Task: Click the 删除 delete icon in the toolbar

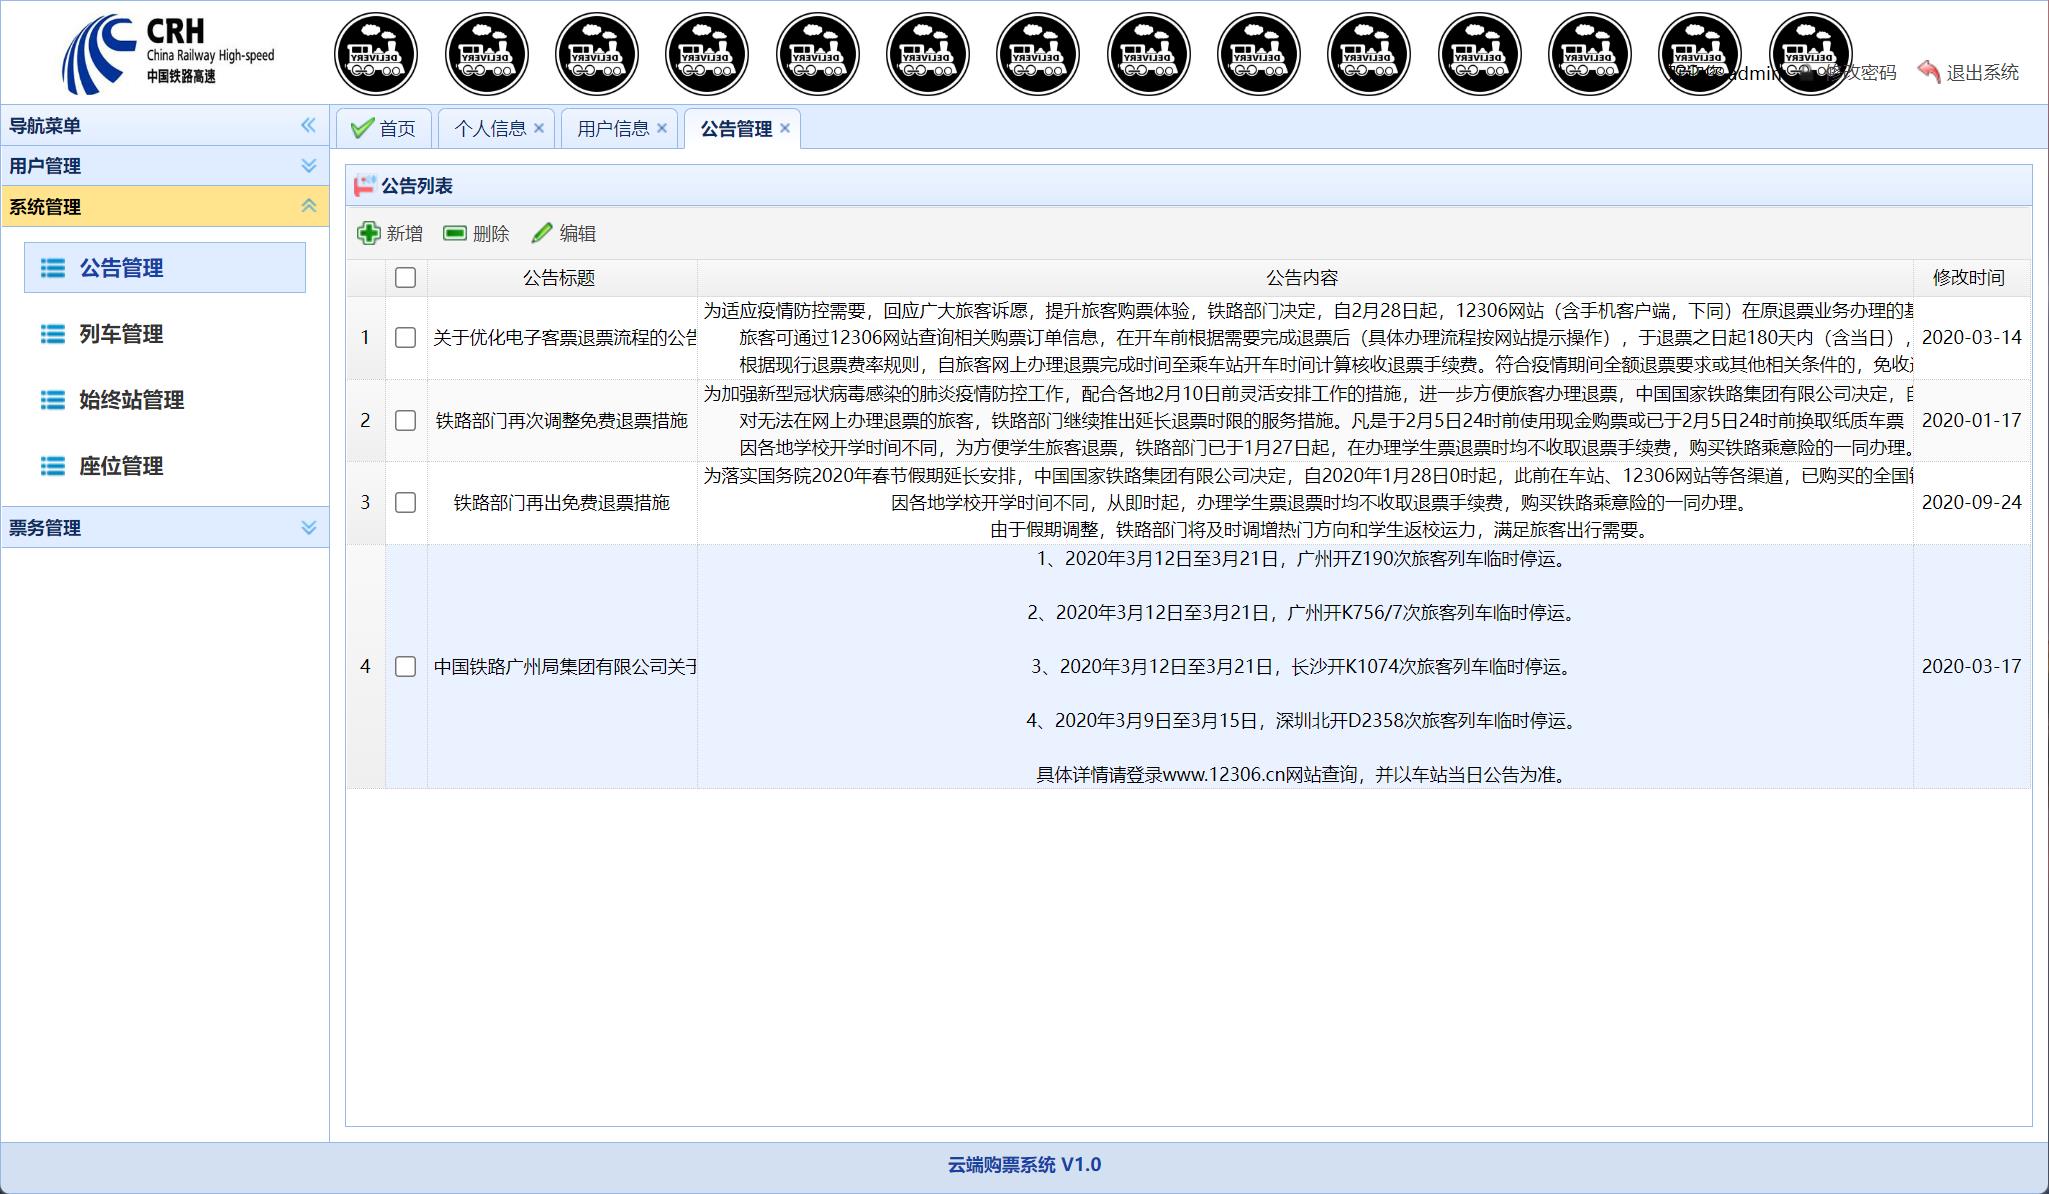Action: click(x=456, y=232)
